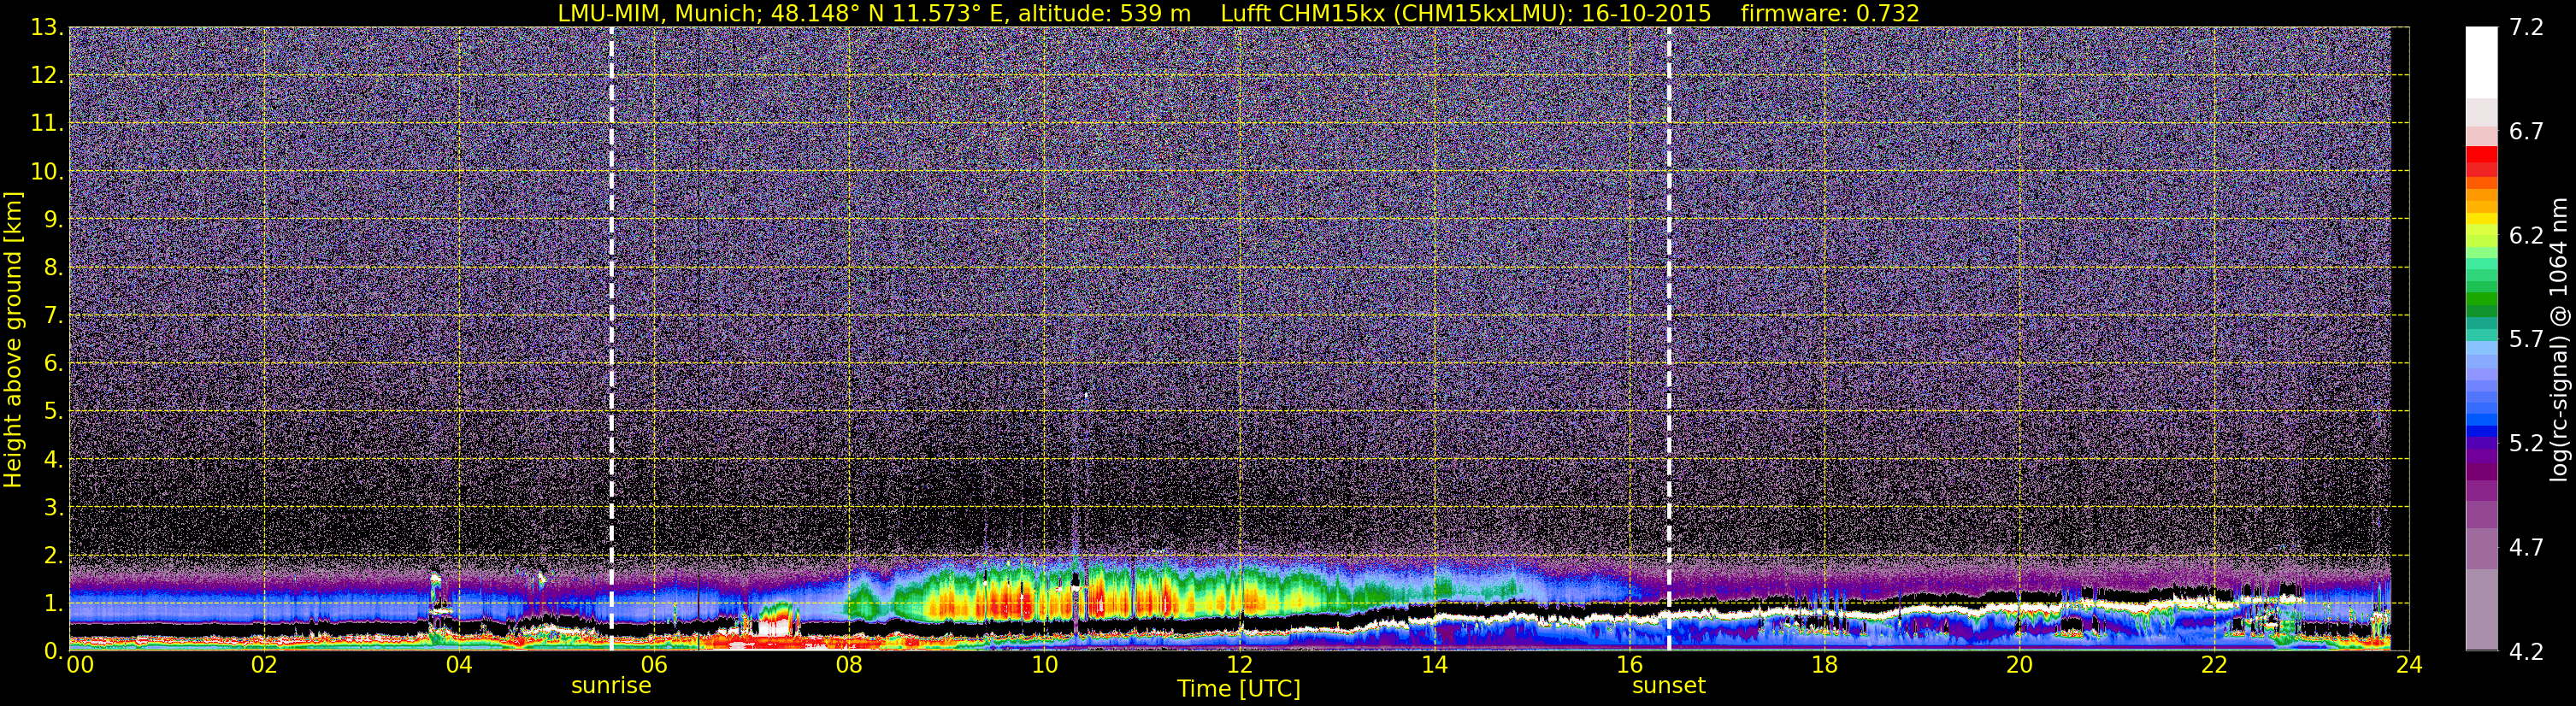Click the colorbar tick value 7.2
Image resolution: width=2576 pixels, height=706 pixels.
(2526, 28)
